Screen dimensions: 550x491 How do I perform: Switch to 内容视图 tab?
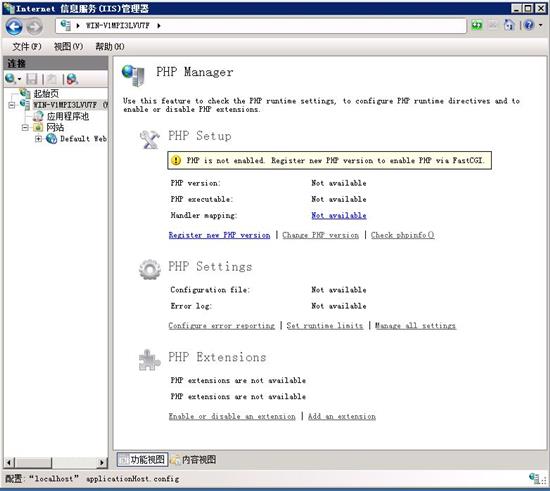[x=193, y=459]
